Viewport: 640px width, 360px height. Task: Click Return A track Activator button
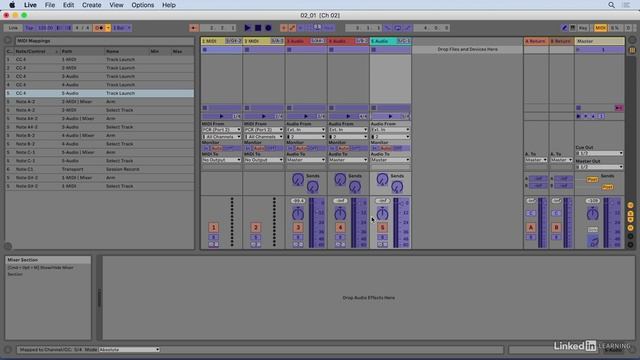click(x=531, y=227)
